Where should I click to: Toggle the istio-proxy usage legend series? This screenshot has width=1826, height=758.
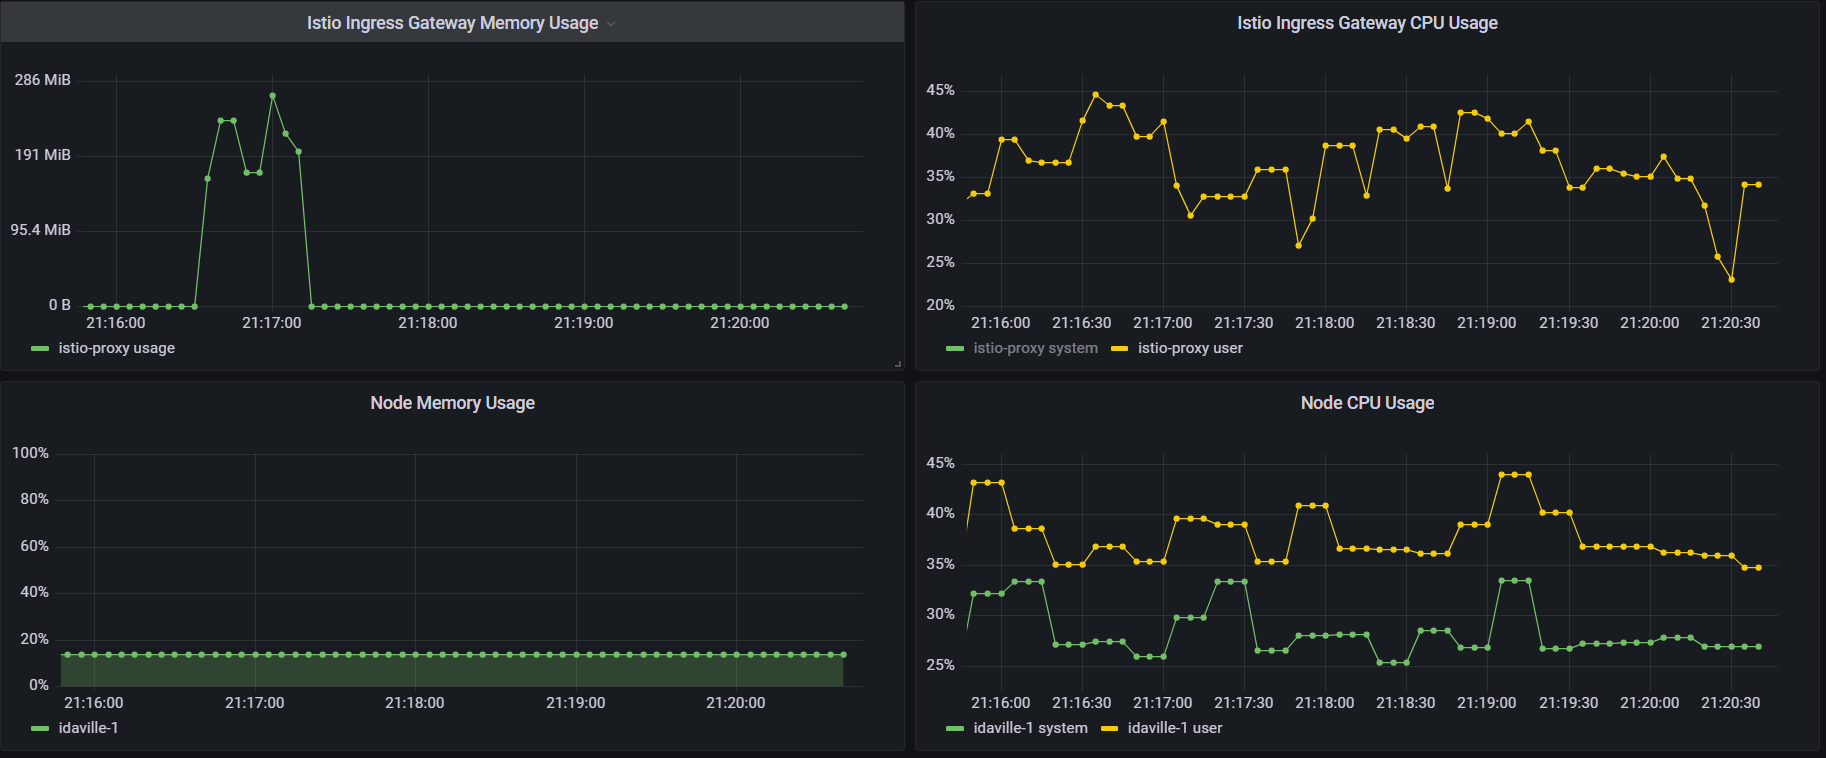116,348
